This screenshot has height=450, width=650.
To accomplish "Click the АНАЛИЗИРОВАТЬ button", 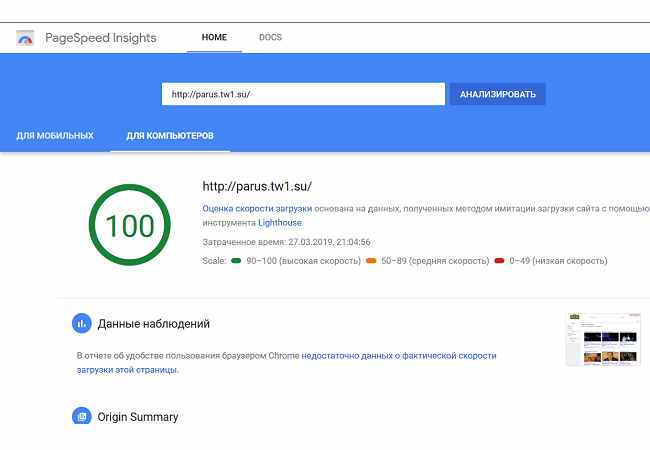I will pos(497,94).
